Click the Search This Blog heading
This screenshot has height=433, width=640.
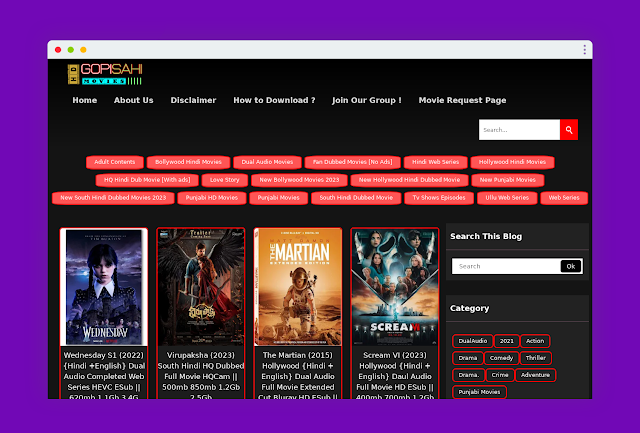[486, 236]
